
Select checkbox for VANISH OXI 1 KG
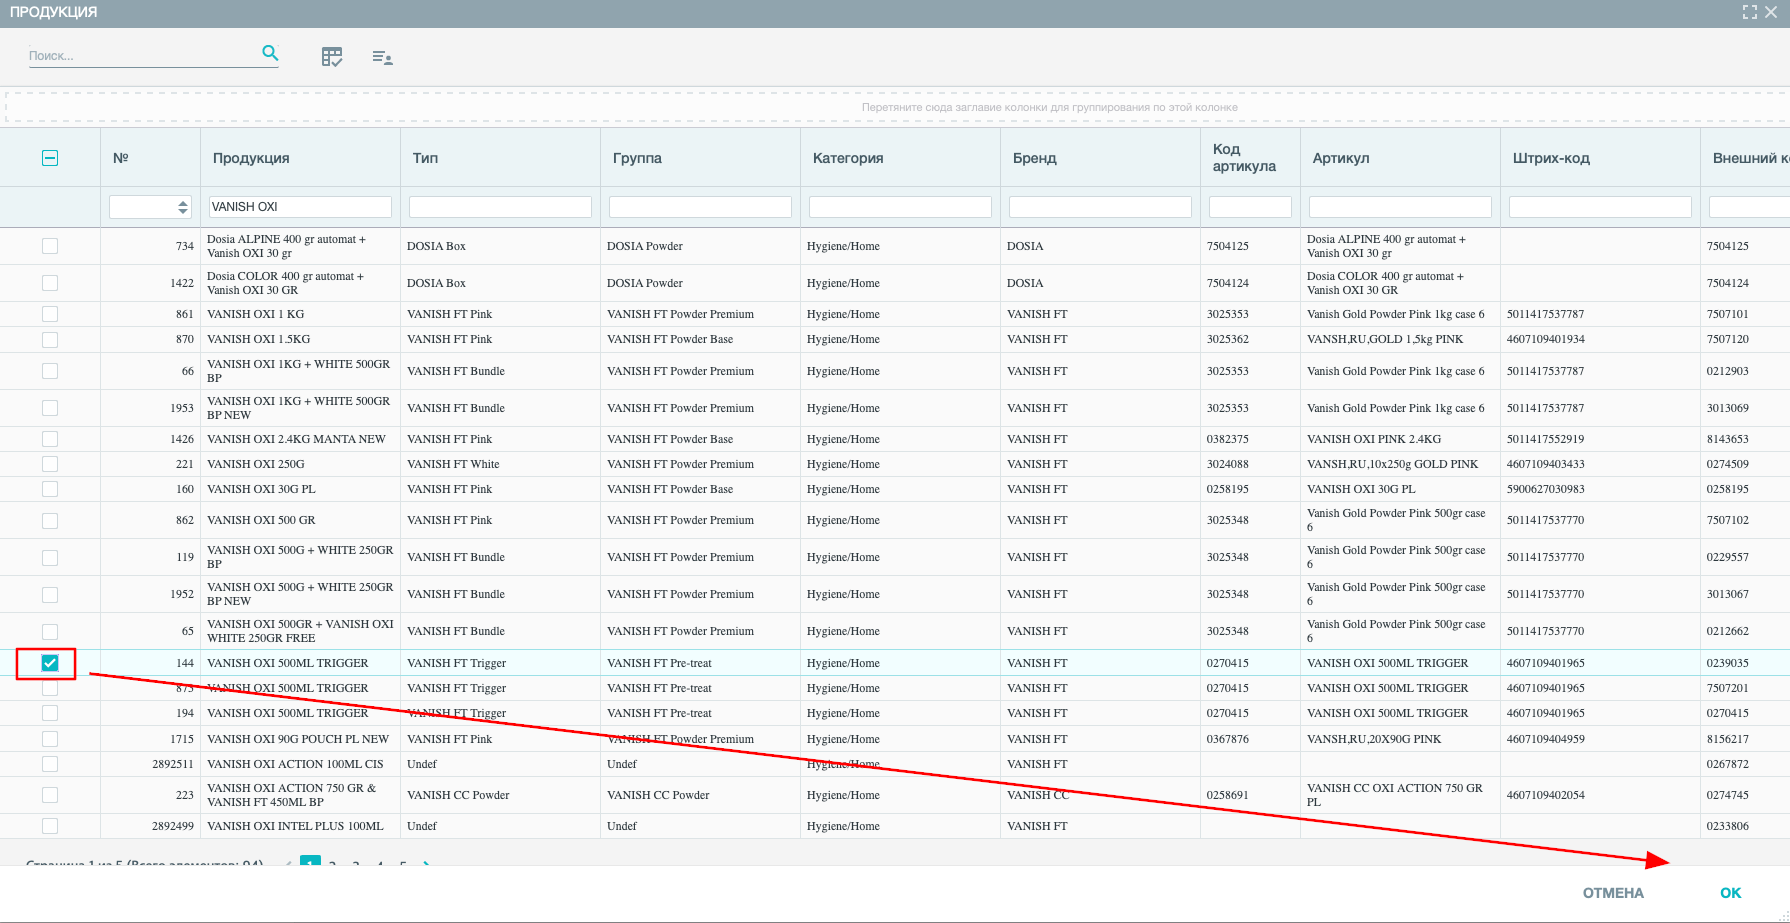(x=50, y=314)
